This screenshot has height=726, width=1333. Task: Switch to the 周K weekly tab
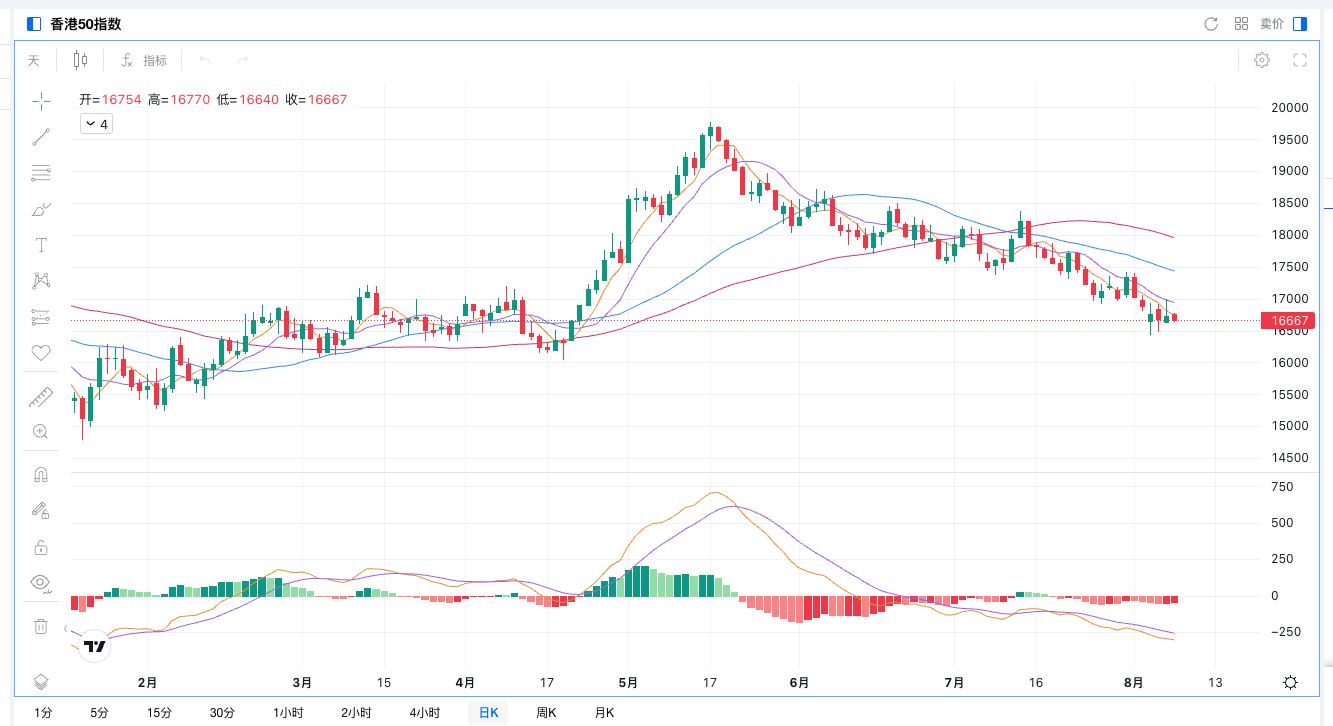(546, 712)
